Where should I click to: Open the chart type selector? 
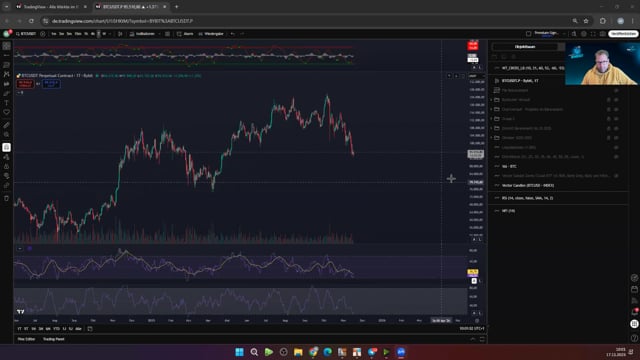point(120,34)
